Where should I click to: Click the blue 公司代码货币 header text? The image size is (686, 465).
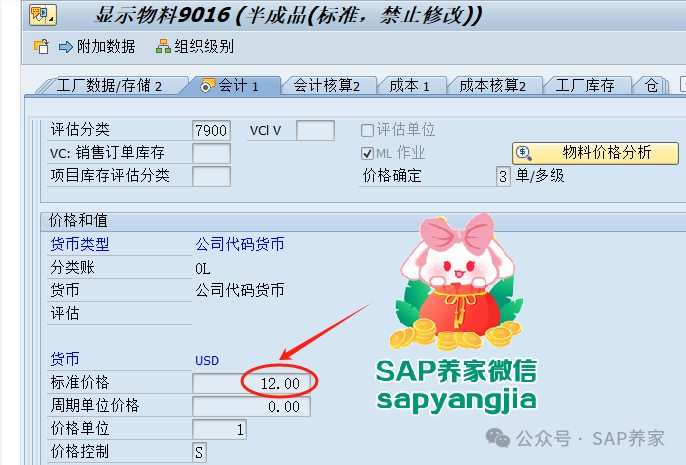pos(240,244)
